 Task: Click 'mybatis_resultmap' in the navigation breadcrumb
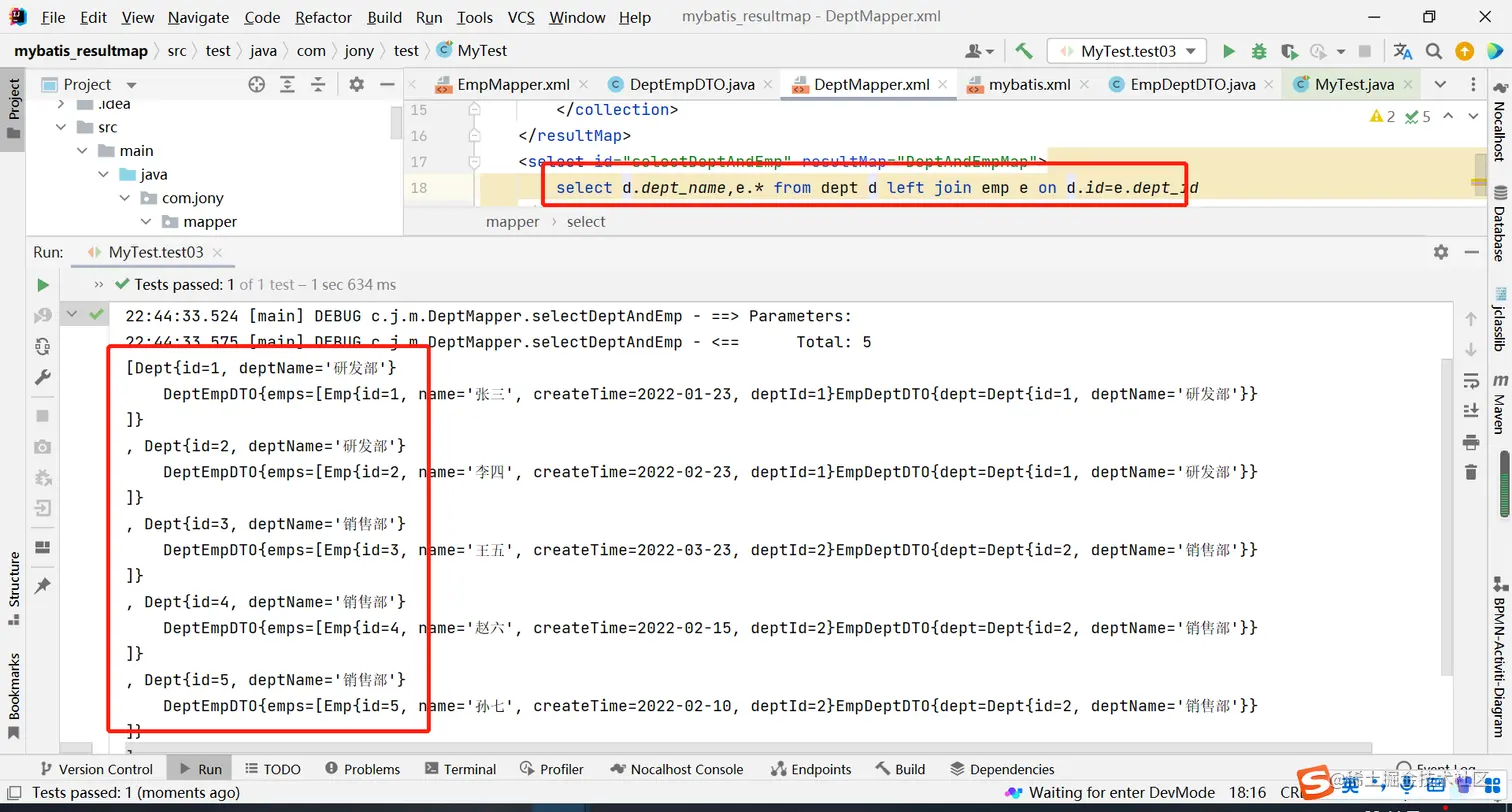click(x=81, y=51)
